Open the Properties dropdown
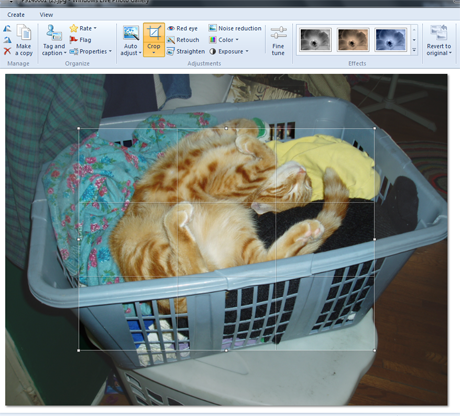The image size is (460, 416). pyautogui.click(x=91, y=51)
